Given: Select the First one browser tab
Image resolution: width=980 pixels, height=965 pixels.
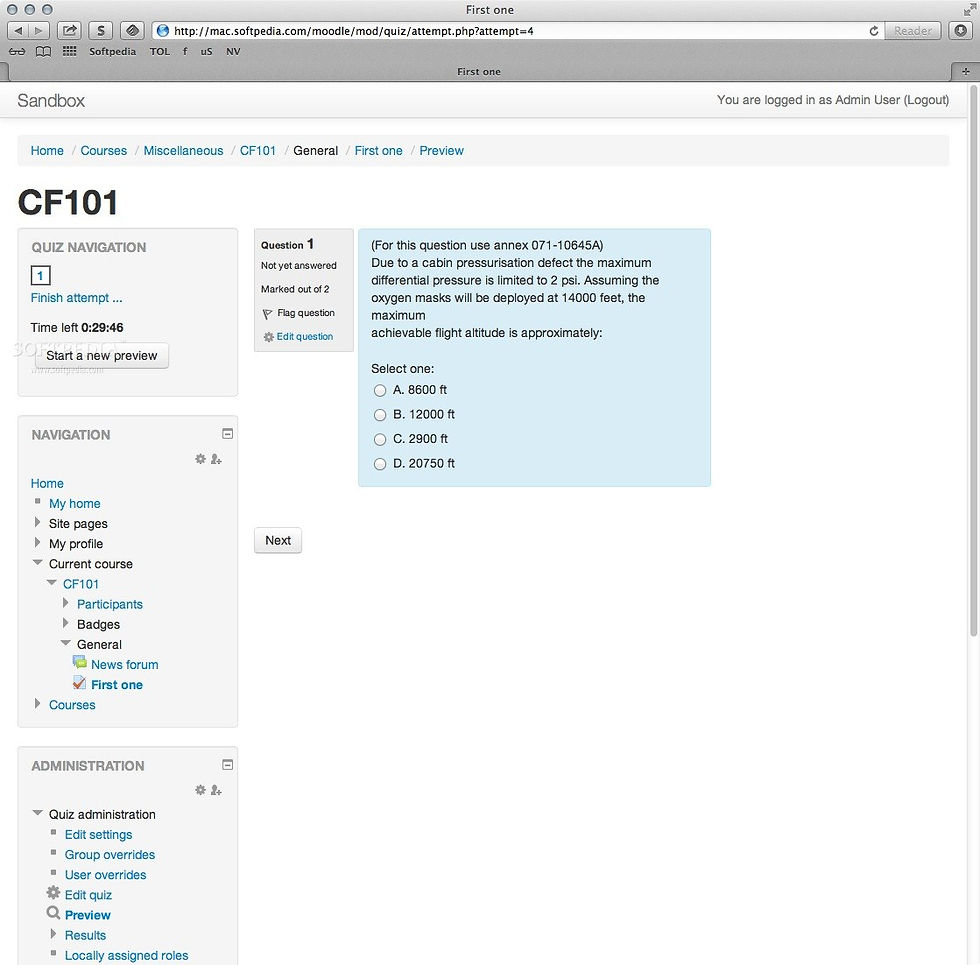Looking at the screenshot, I should [479, 71].
